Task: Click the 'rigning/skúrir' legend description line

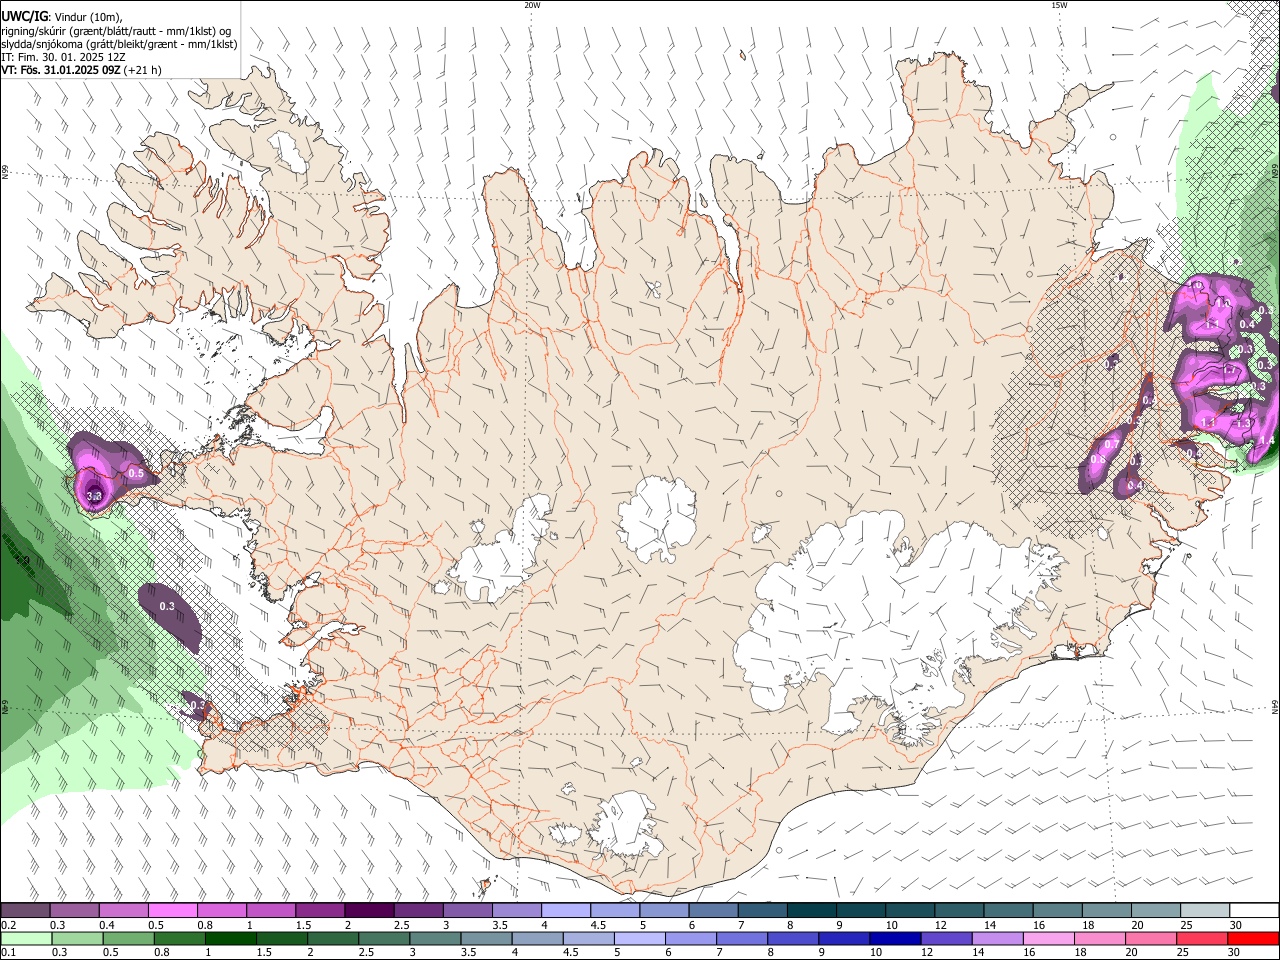Action: (116, 31)
